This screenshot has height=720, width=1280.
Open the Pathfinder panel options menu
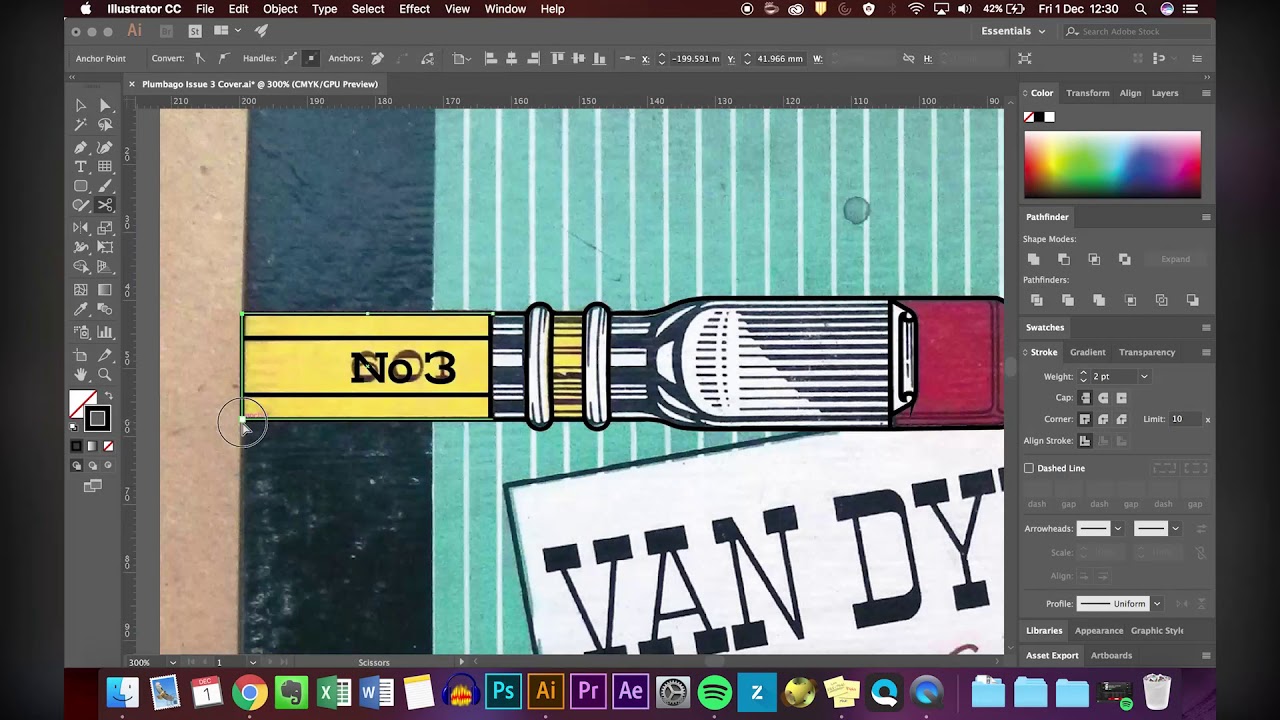(x=1206, y=217)
